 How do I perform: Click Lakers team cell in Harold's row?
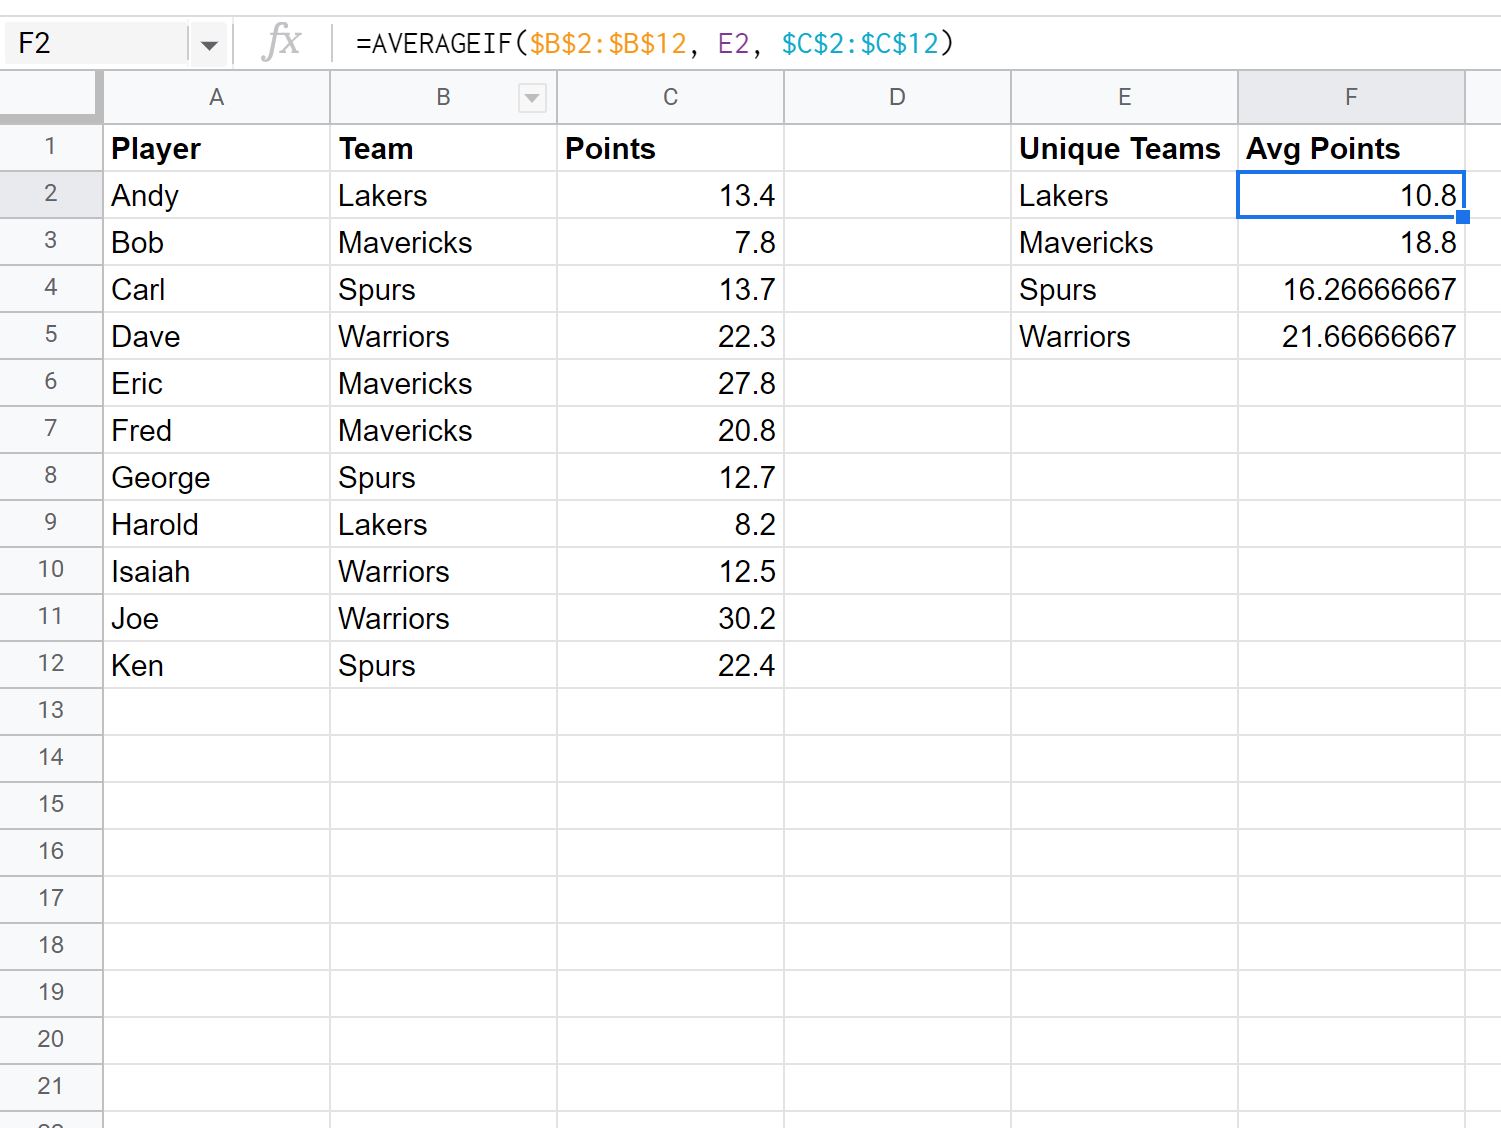coord(444,524)
